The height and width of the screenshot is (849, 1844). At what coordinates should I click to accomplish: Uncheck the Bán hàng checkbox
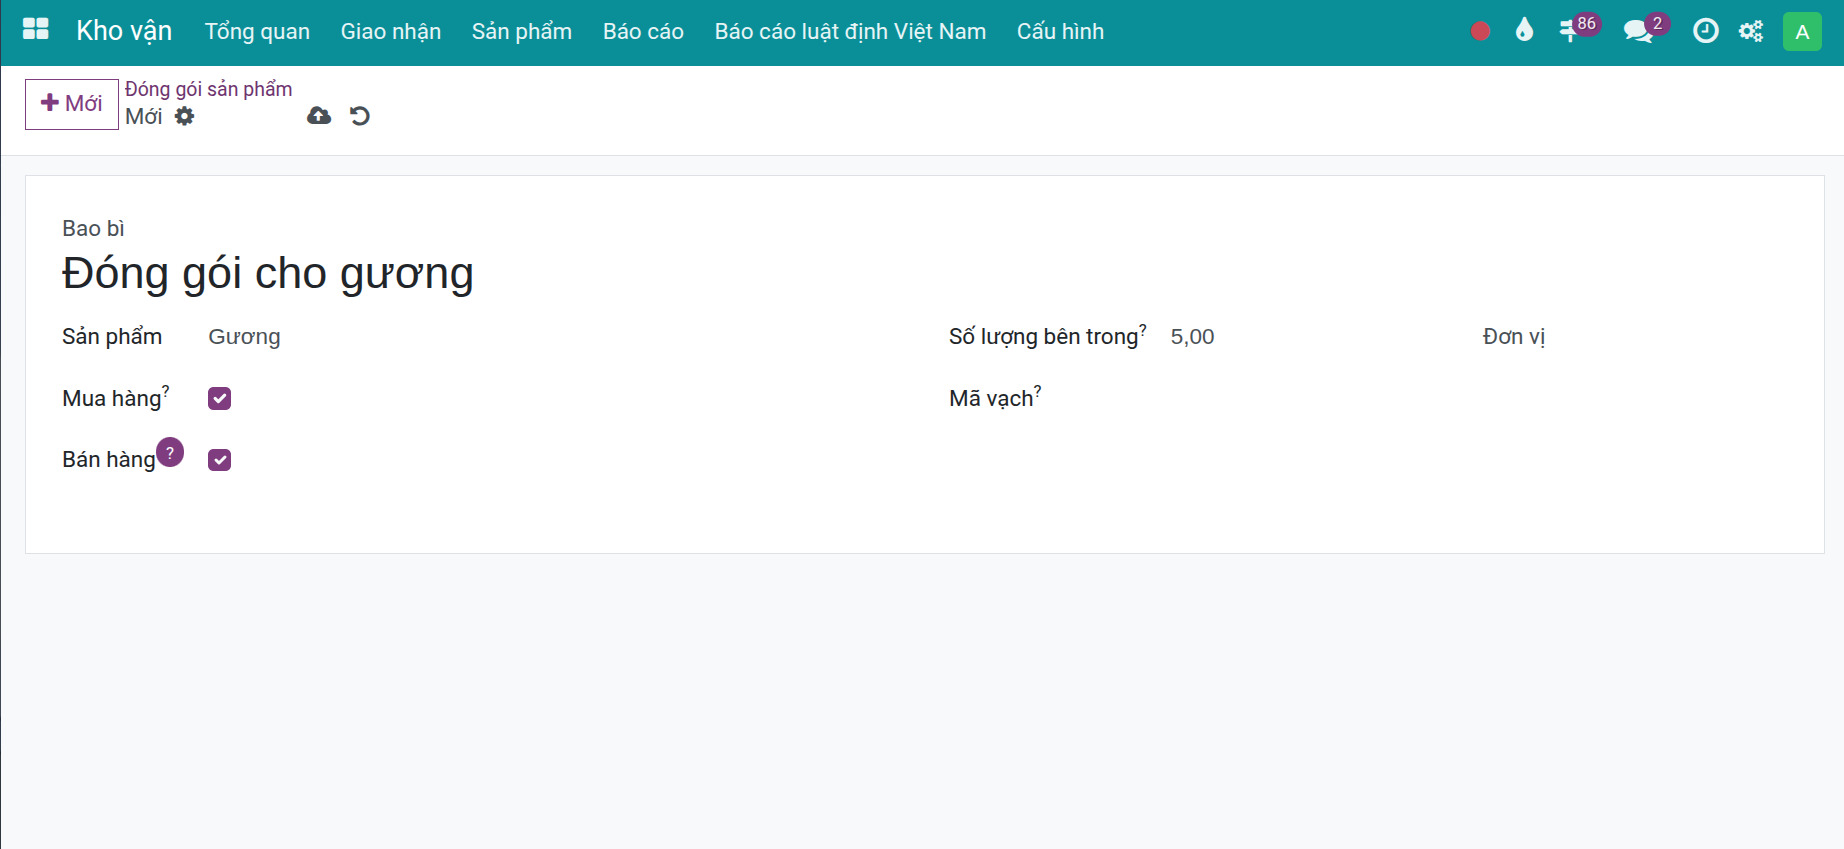[x=220, y=460]
